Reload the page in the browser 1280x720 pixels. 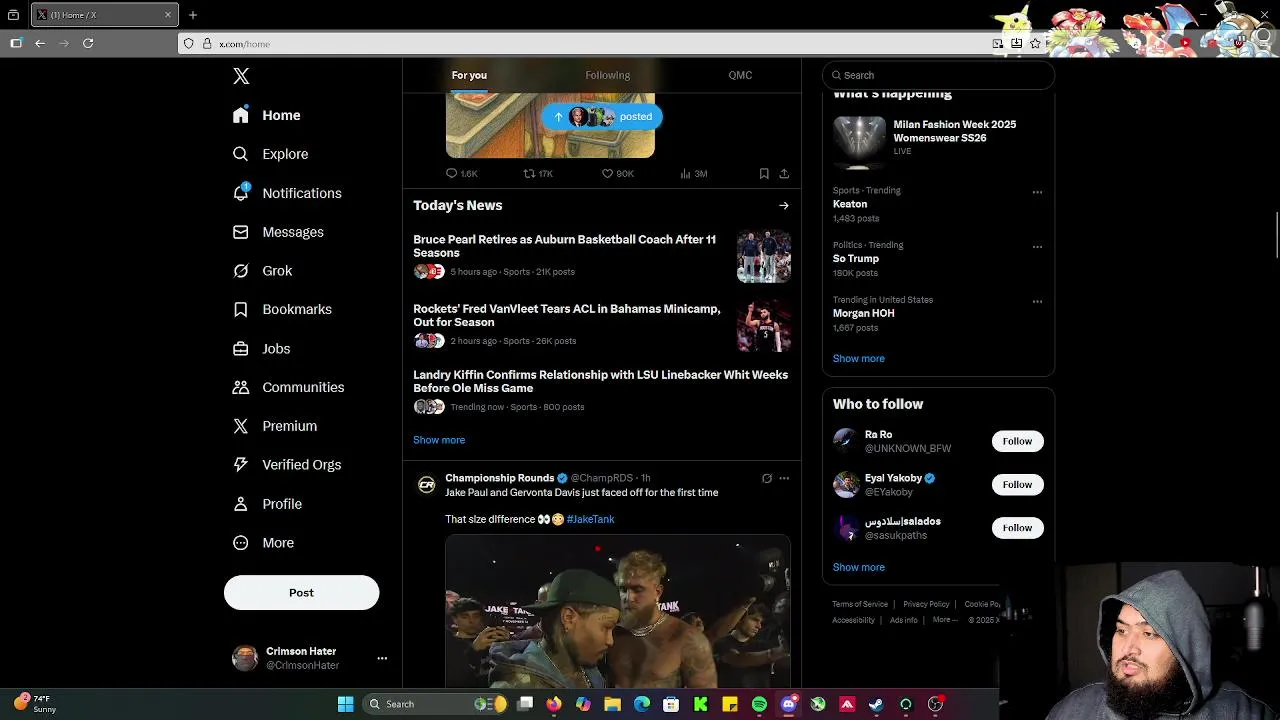pos(88,43)
